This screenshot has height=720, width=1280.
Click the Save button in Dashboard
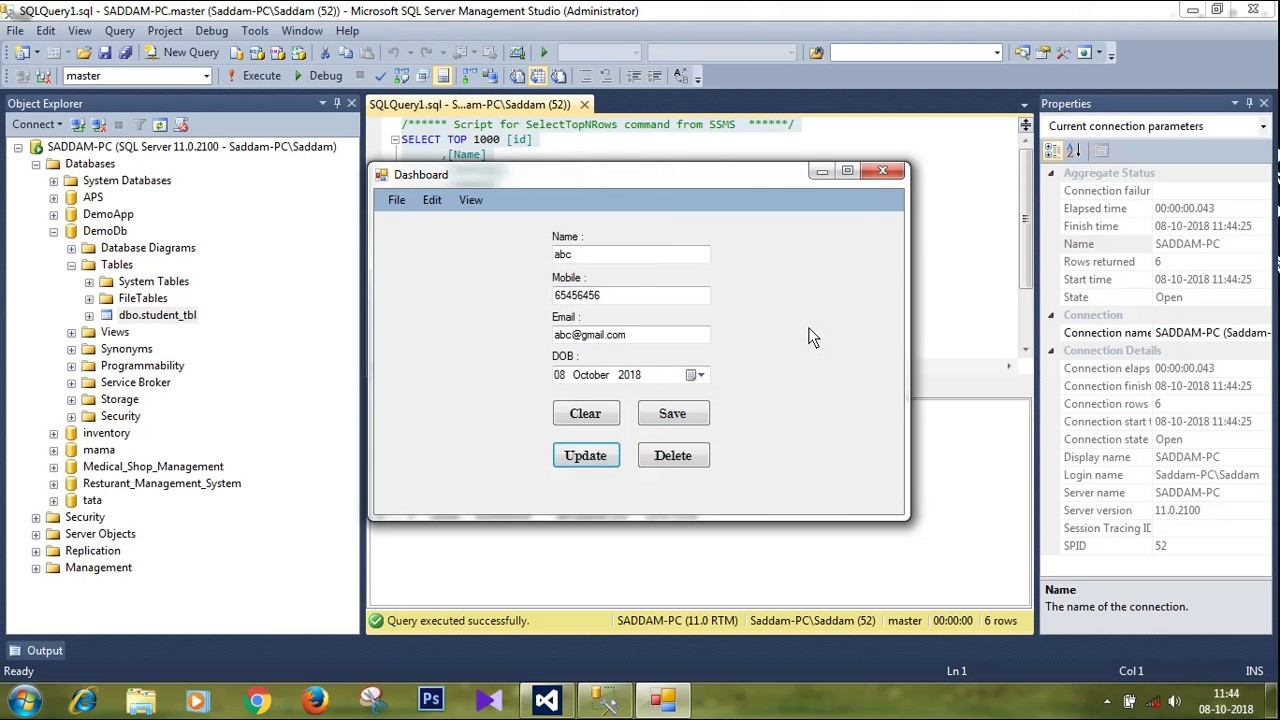point(672,413)
